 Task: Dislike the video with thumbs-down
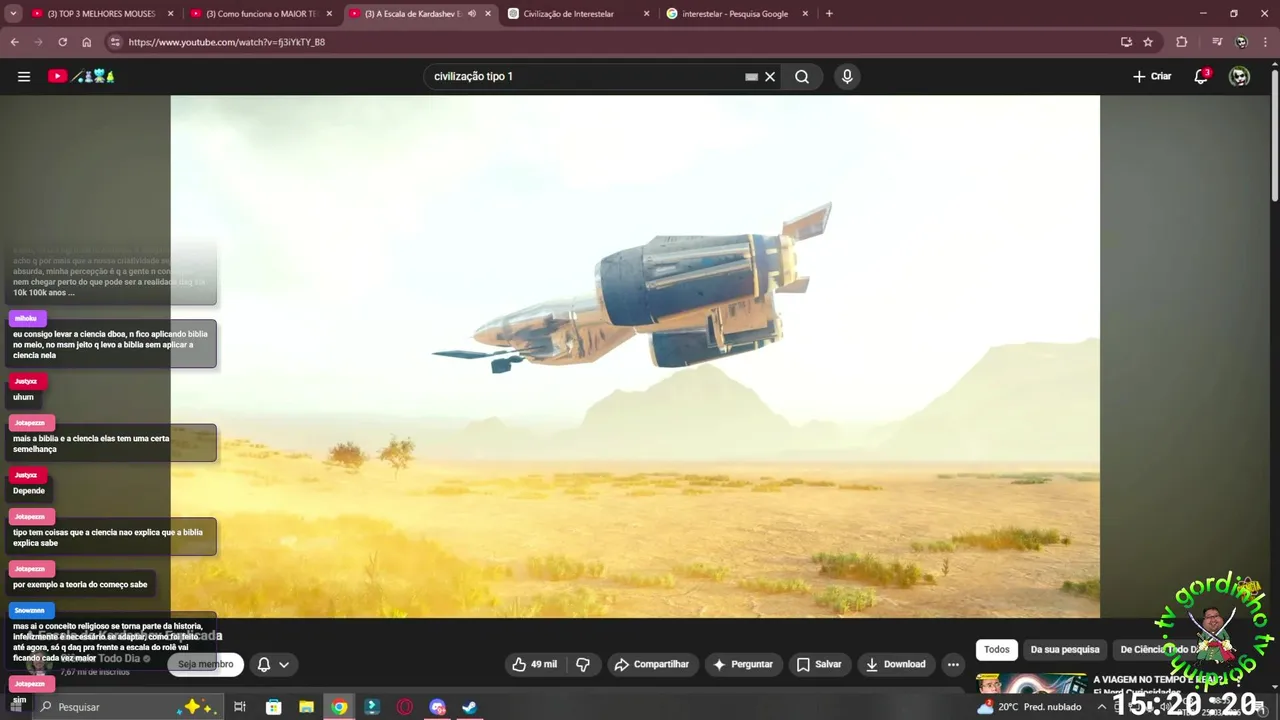pyautogui.click(x=583, y=664)
